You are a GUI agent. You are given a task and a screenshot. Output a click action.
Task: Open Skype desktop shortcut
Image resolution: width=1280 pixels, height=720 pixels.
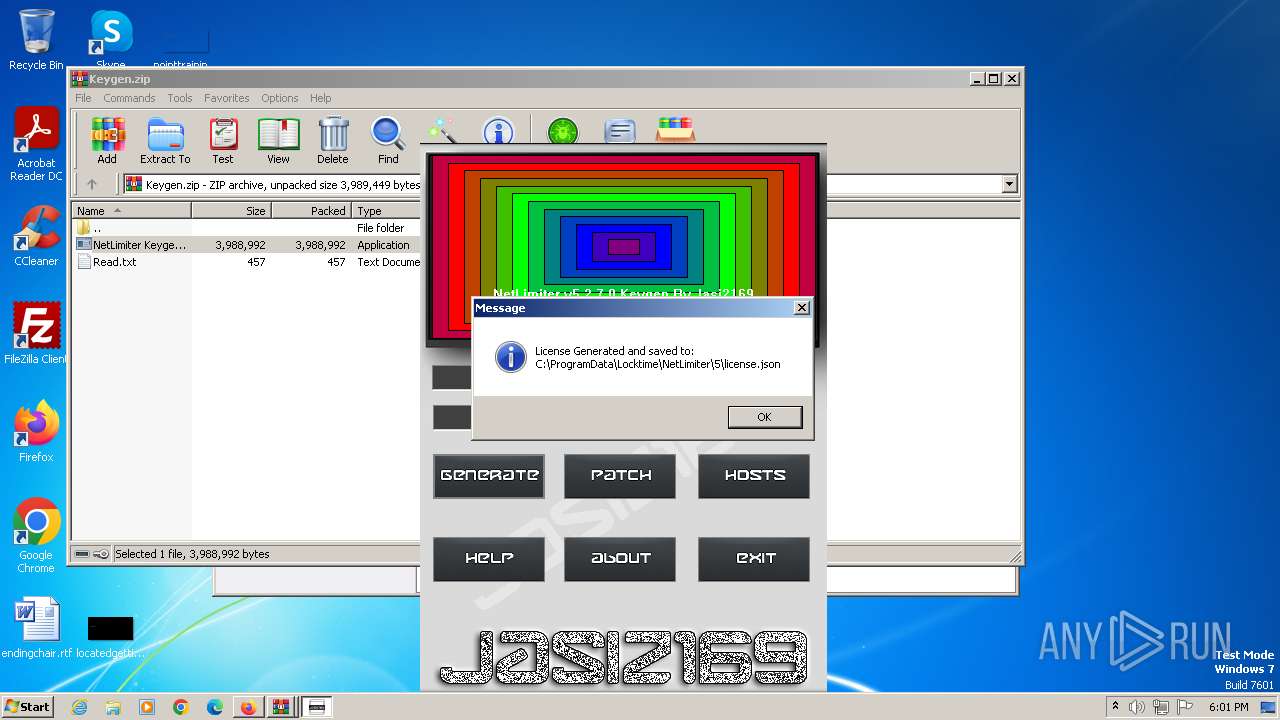point(110,40)
